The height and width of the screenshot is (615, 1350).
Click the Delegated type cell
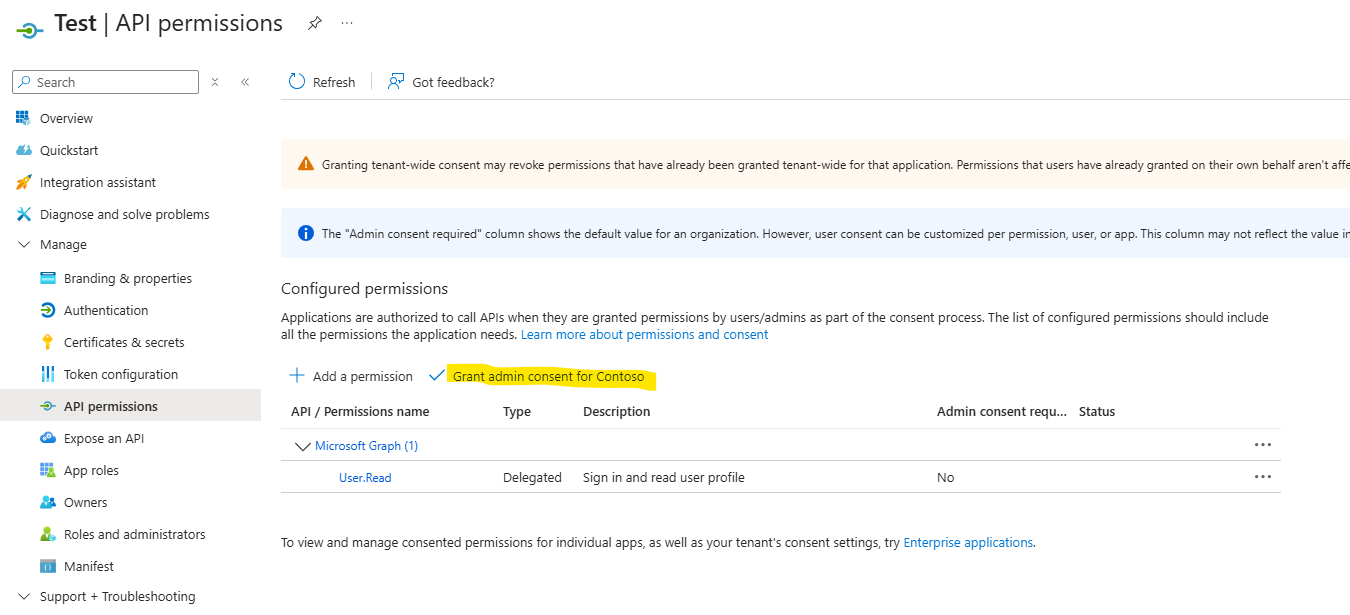tap(532, 477)
